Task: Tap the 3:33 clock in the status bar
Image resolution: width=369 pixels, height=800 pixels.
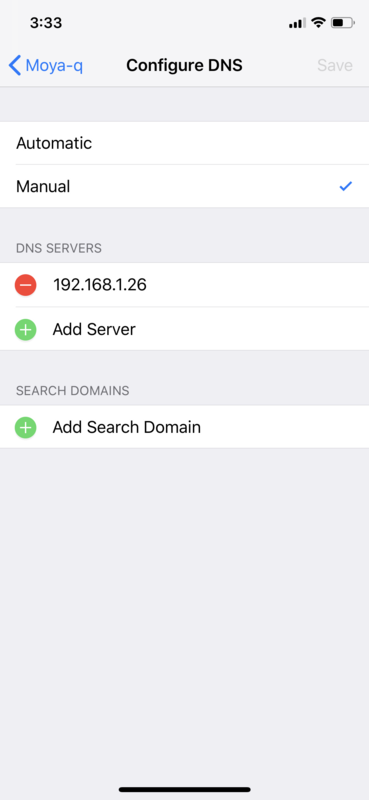Action: 46,23
